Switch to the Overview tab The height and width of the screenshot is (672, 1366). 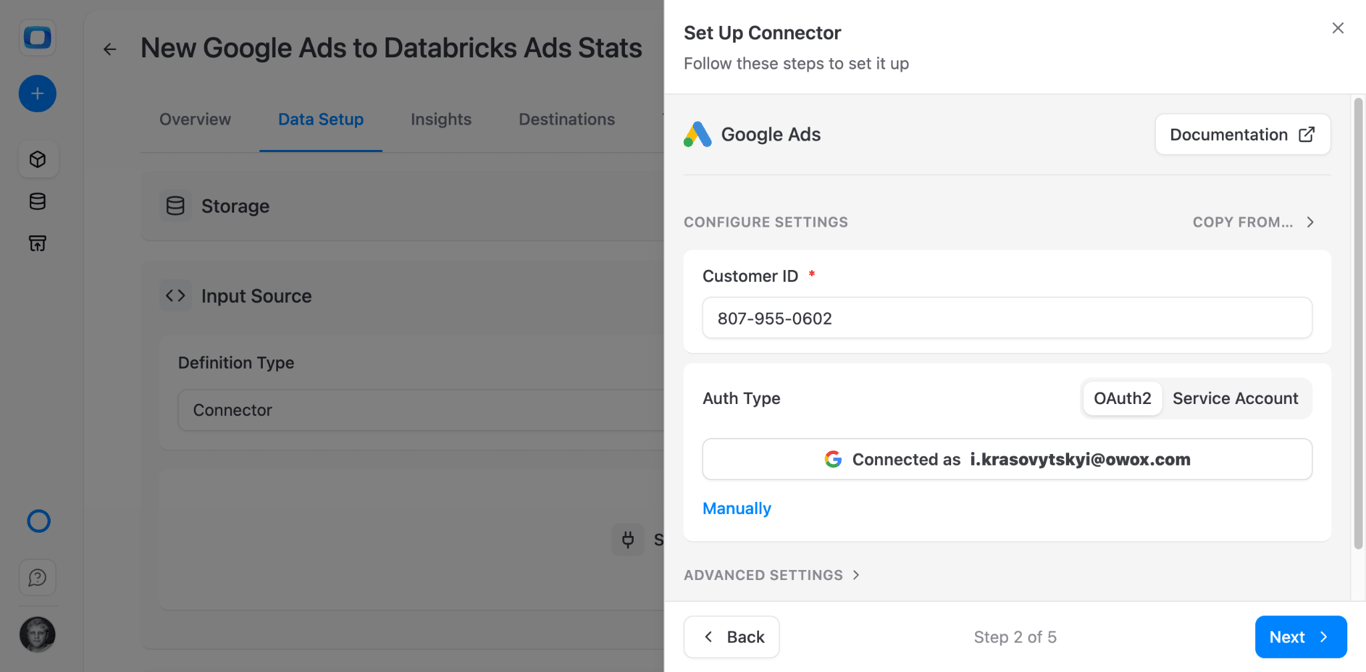click(195, 119)
